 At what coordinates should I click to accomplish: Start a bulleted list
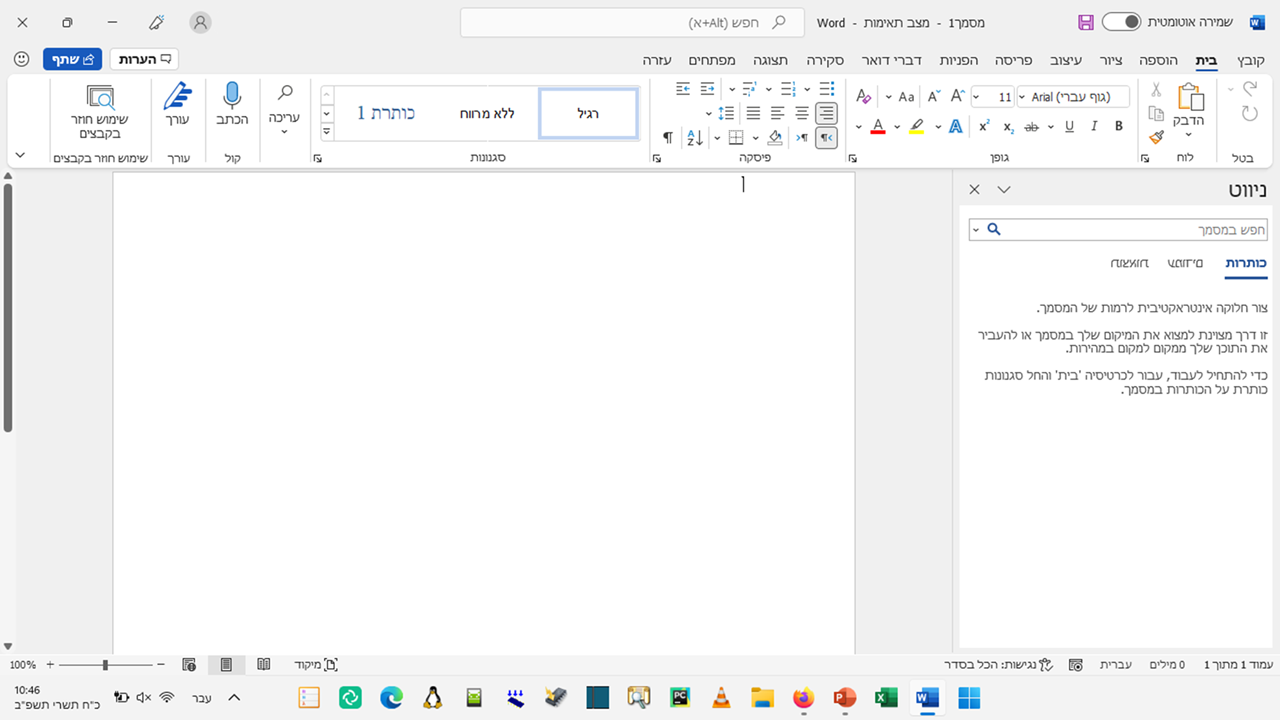point(826,89)
